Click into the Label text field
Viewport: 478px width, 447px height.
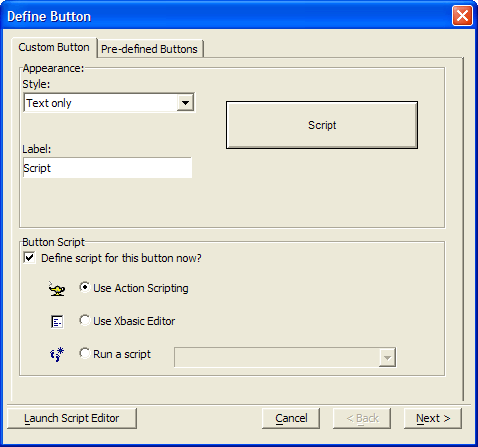107,168
